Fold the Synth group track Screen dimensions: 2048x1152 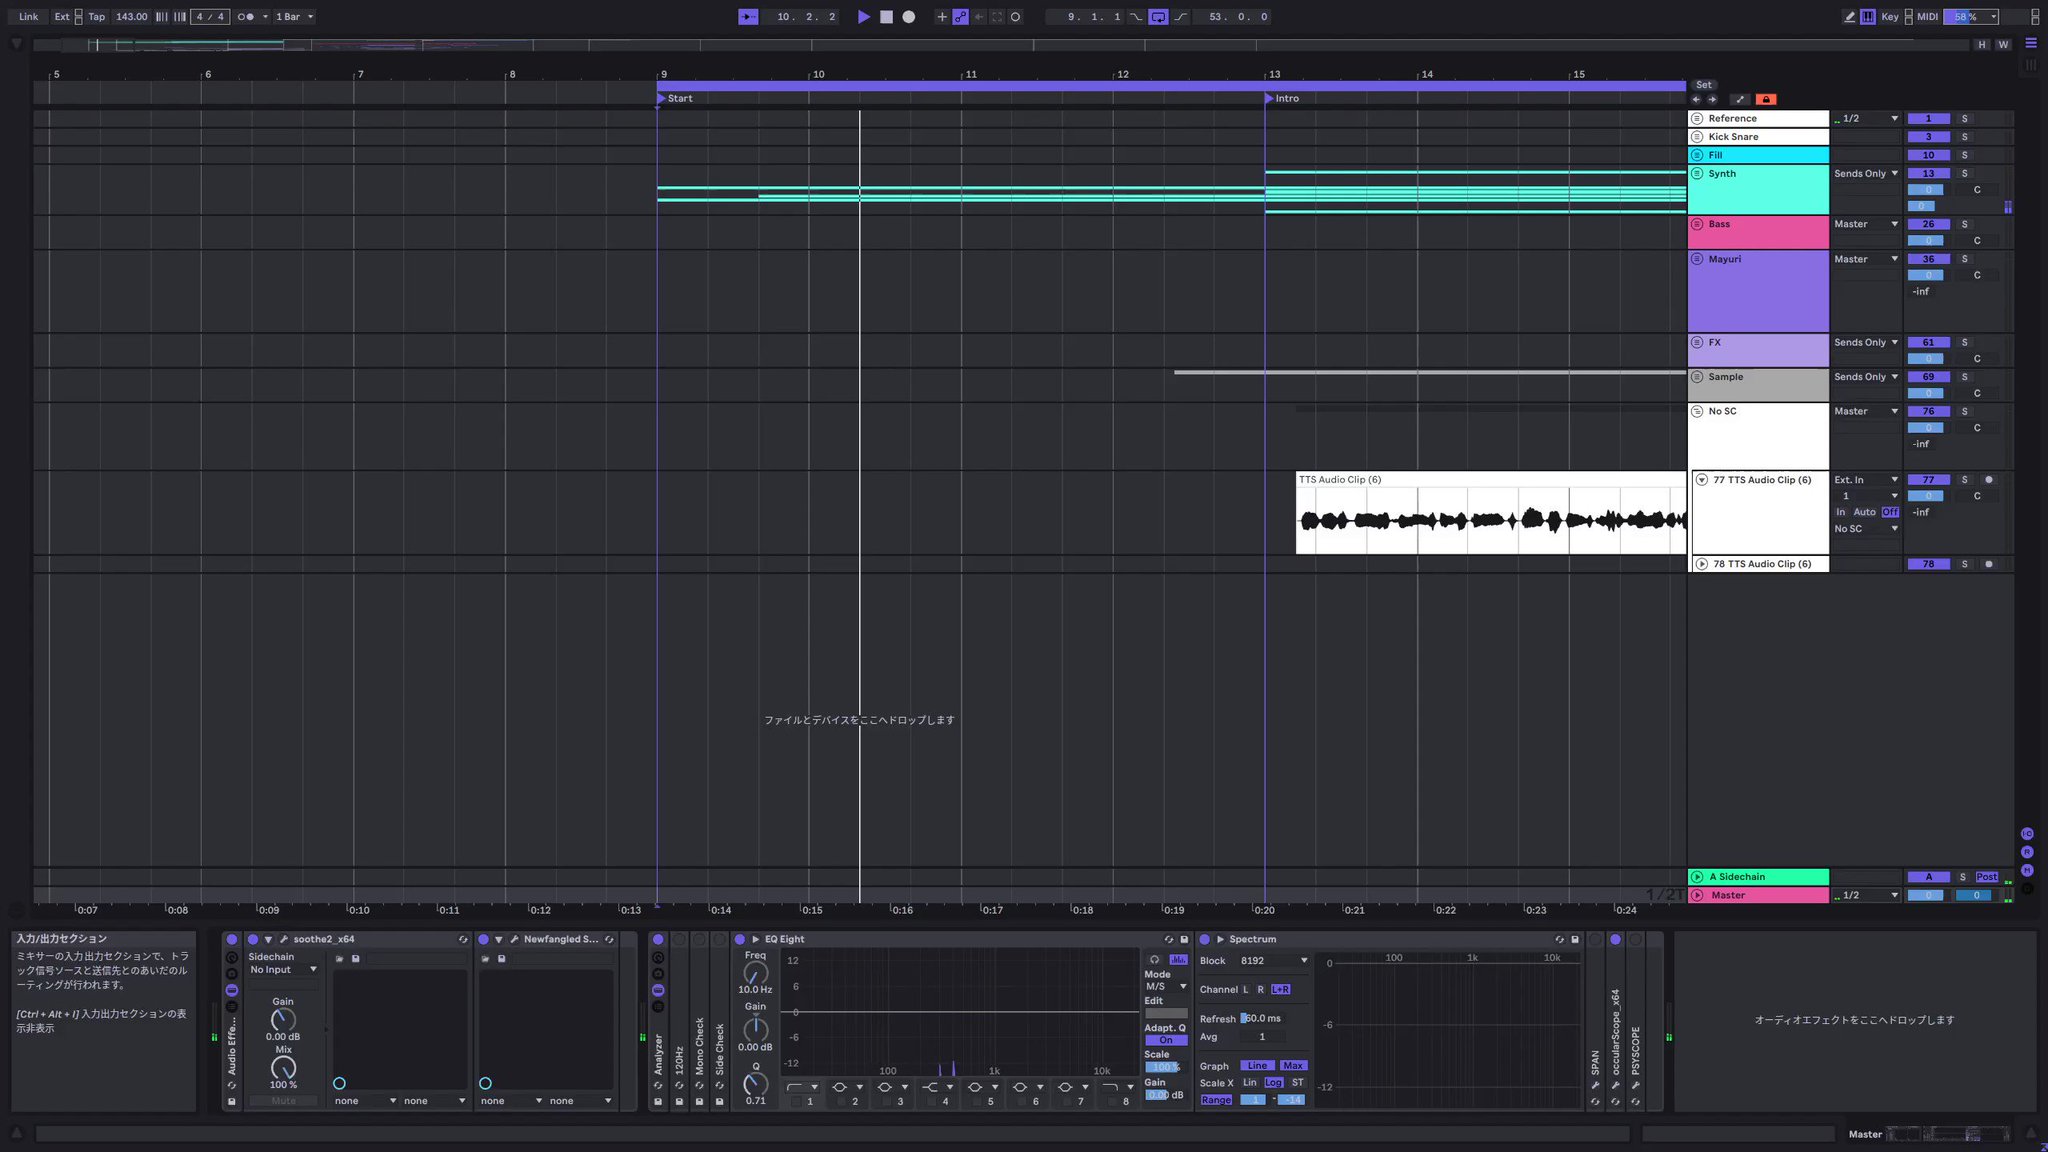(x=1697, y=174)
